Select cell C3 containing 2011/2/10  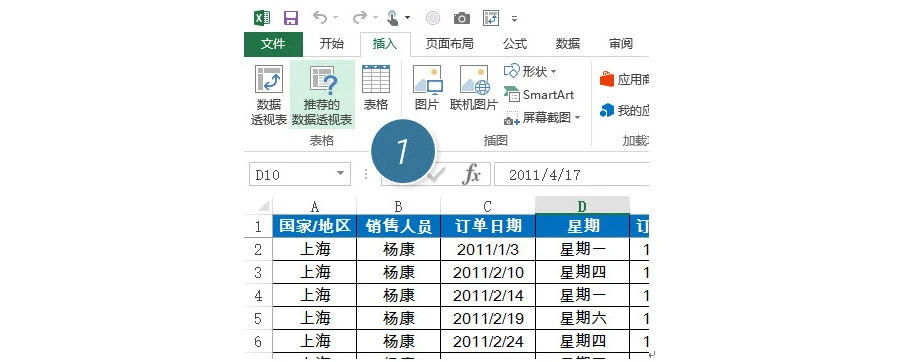[488, 272]
